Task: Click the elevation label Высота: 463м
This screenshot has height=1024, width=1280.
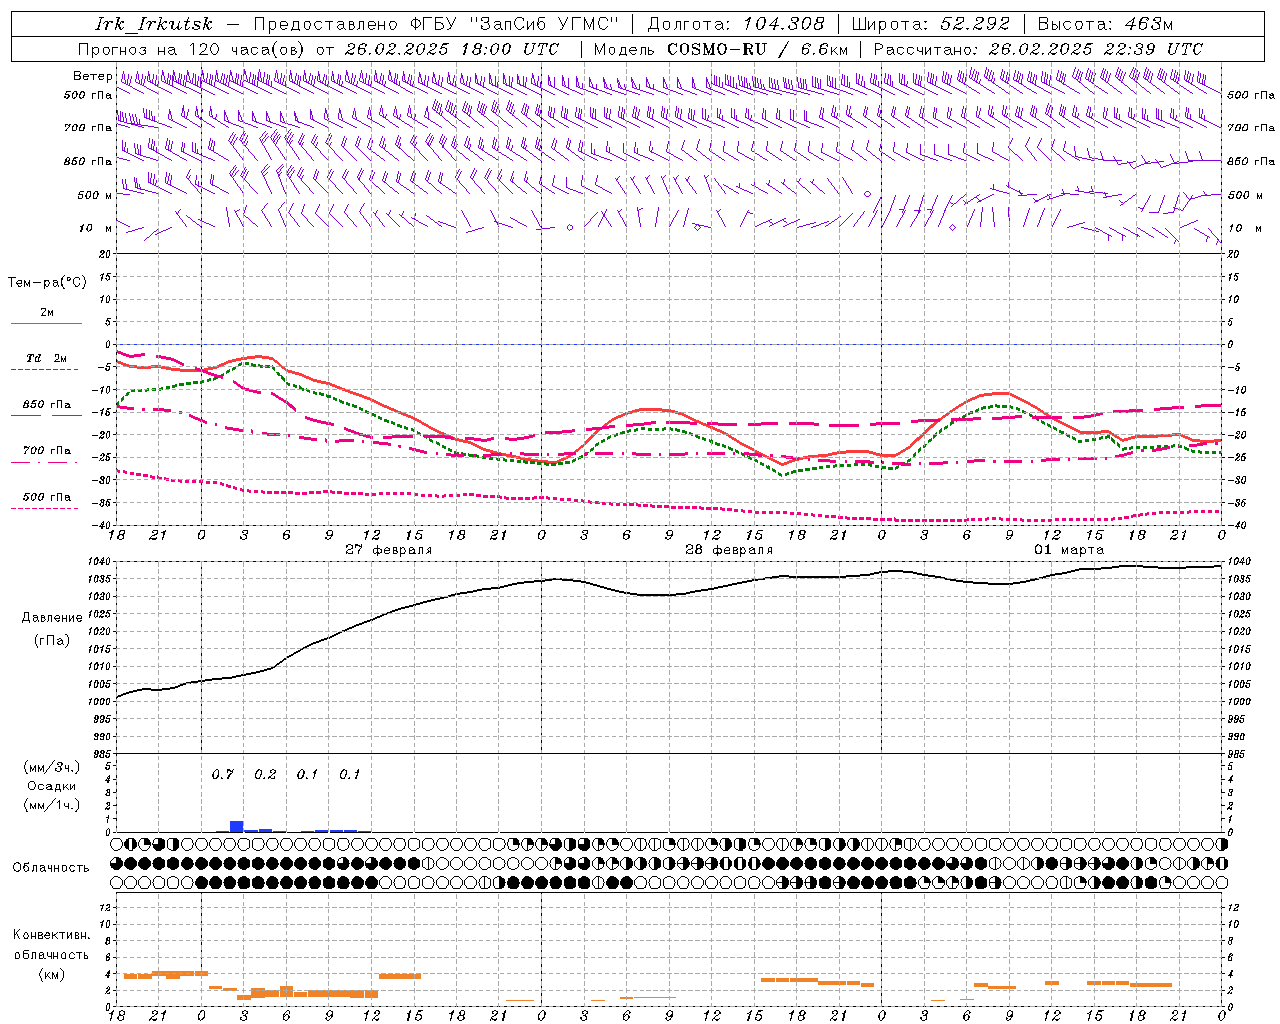Action: coord(1105,24)
